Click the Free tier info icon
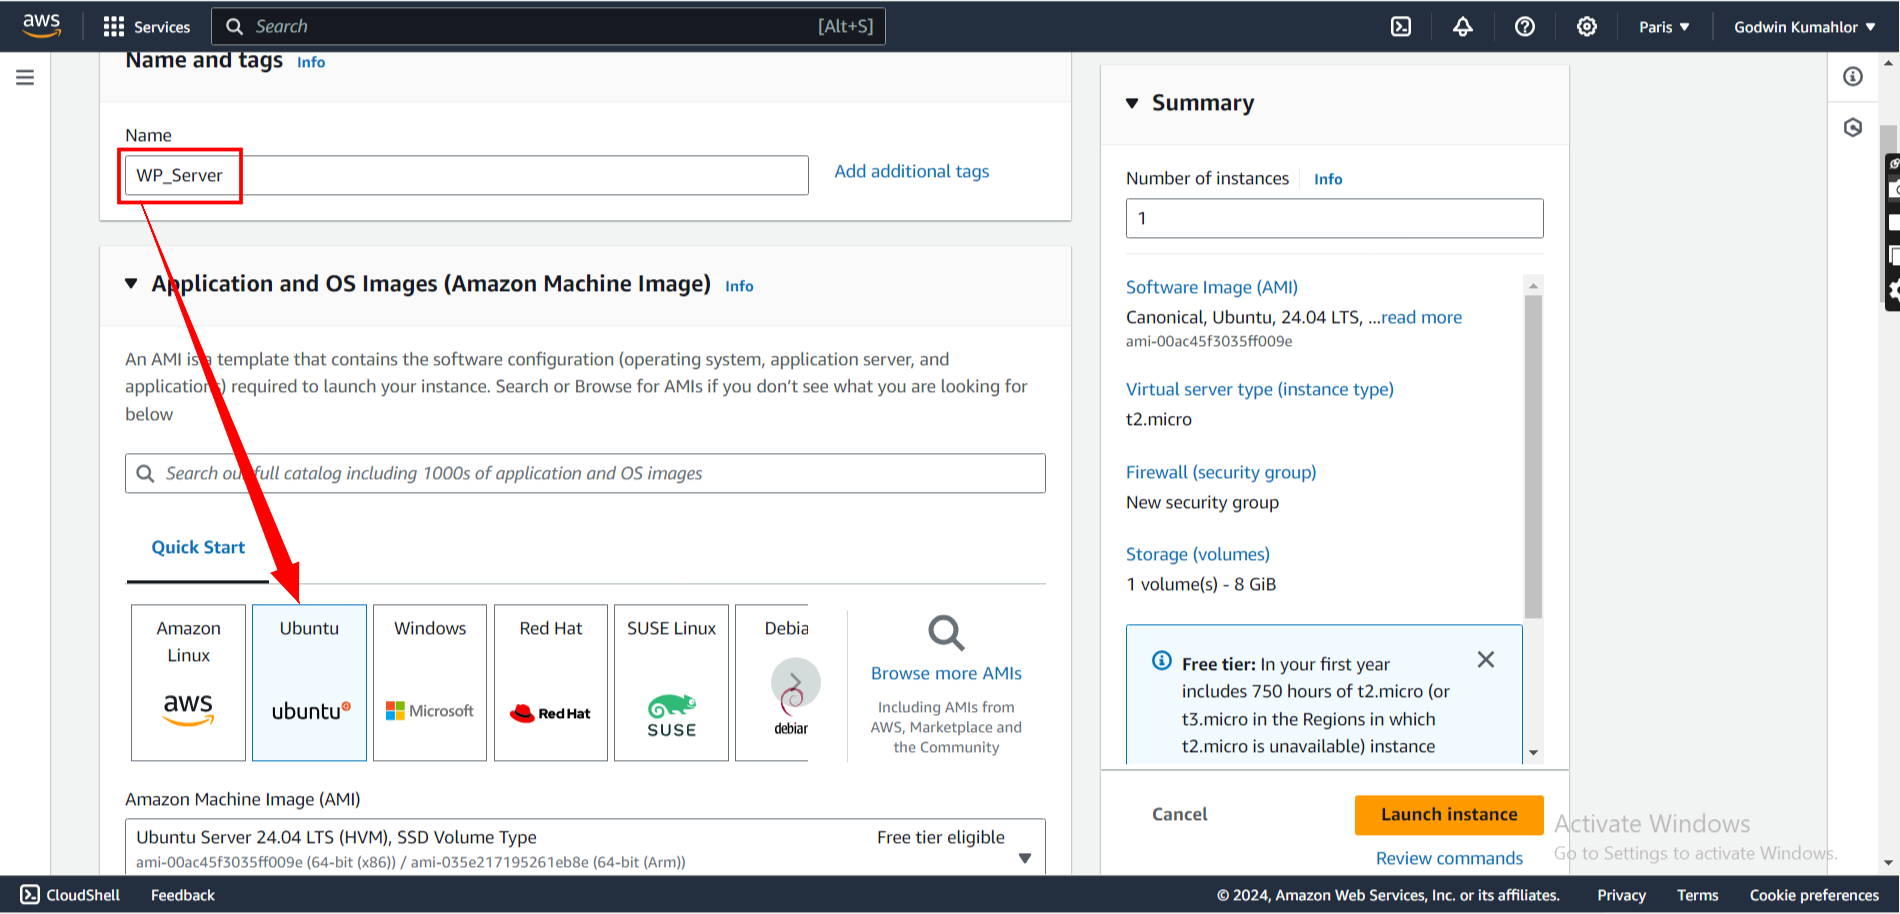The width and height of the screenshot is (1900, 914). [x=1162, y=660]
